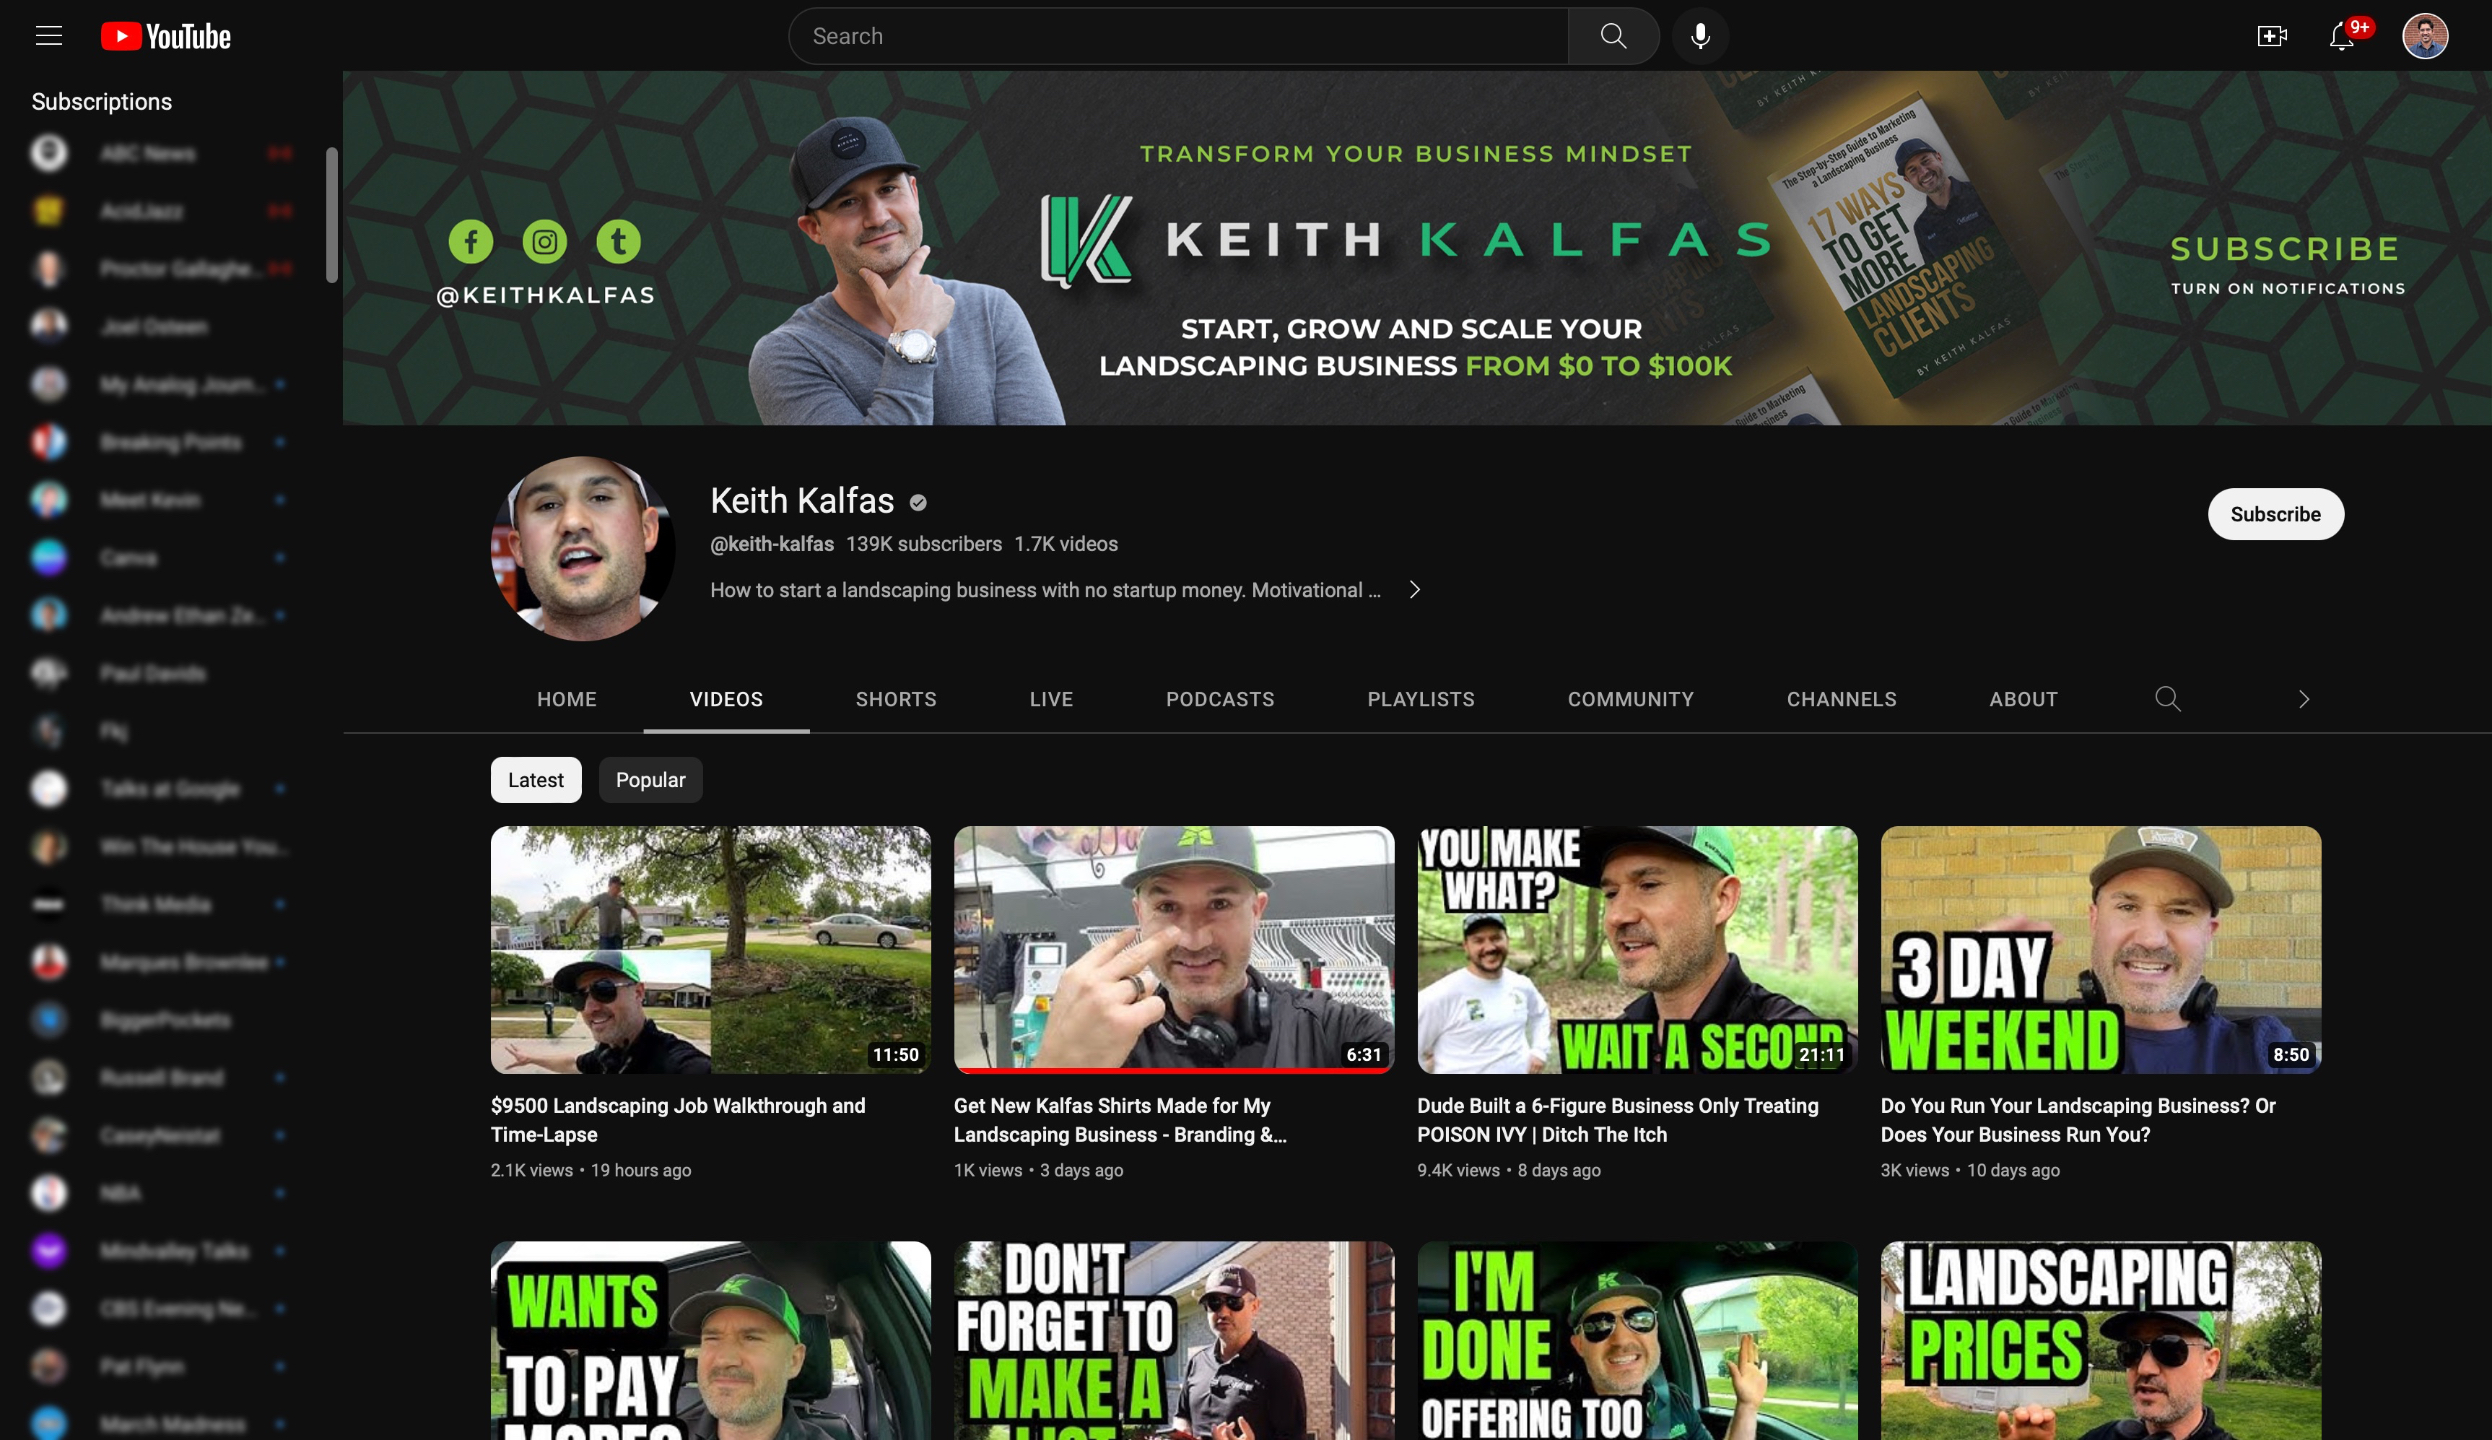
Task: Open the 'I'M DONE OFFERING TOO' thumbnail
Action: tap(1638, 1341)
